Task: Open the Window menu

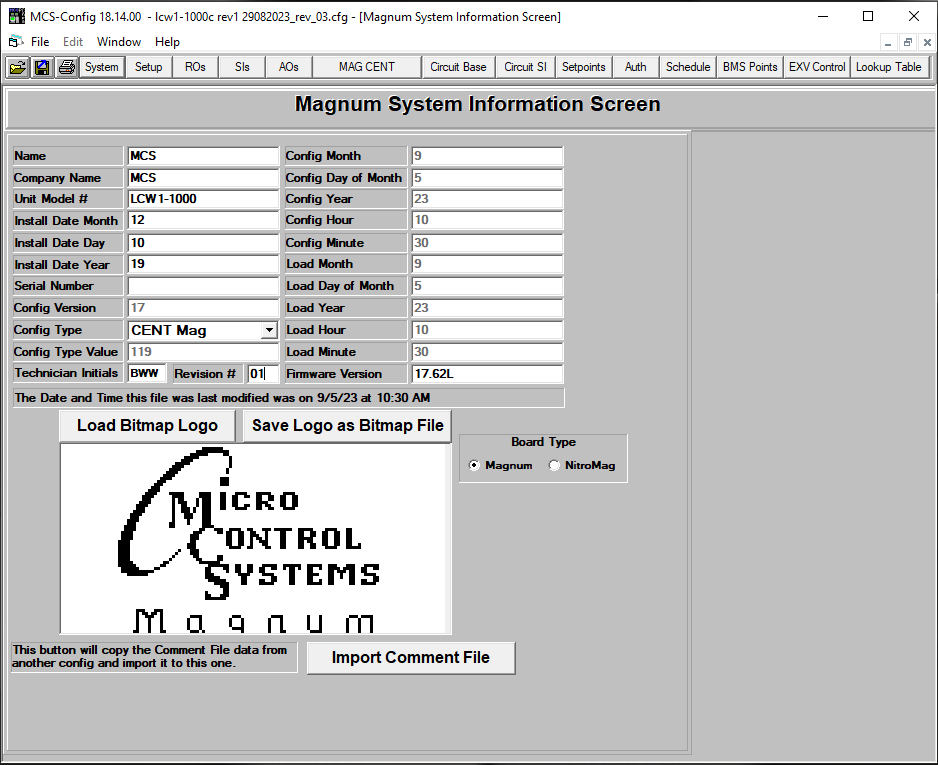Action: tap(119, 42)
